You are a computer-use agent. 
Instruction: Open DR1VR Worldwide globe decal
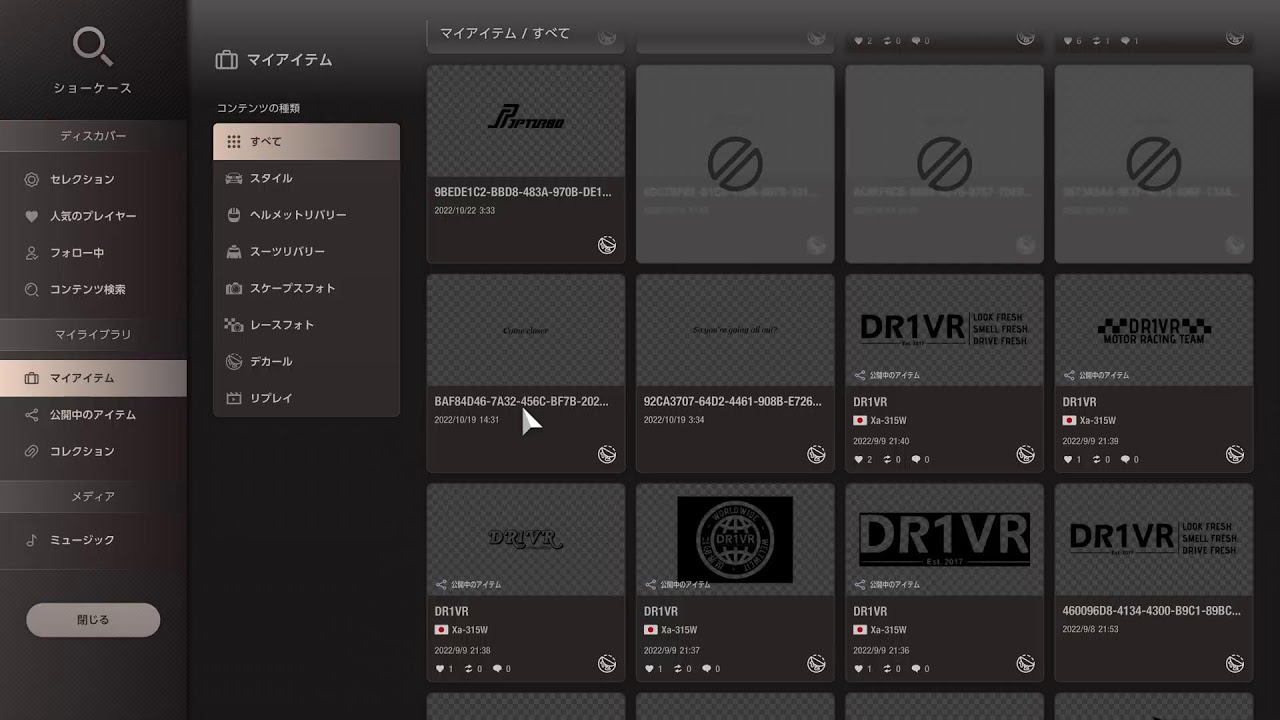tap(735, 540)
